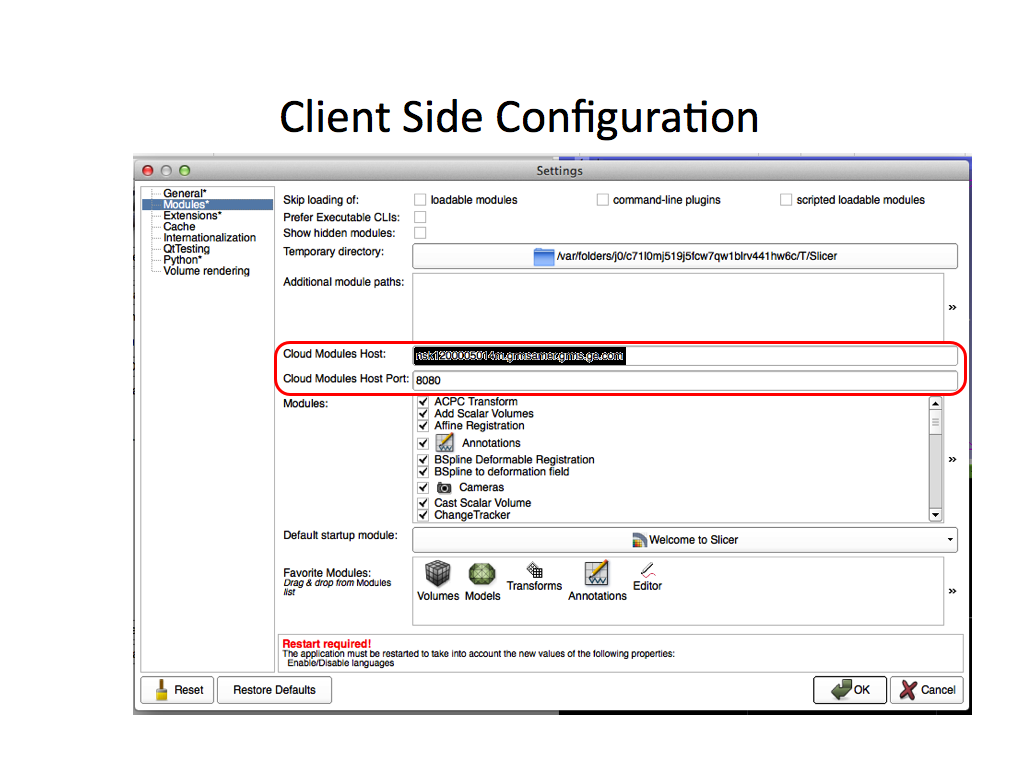Image resolution: width=1024 pixels, height=768 pixels.
Task: Toggle the command-line plugins checkbox
Action: tap(603, 200)
